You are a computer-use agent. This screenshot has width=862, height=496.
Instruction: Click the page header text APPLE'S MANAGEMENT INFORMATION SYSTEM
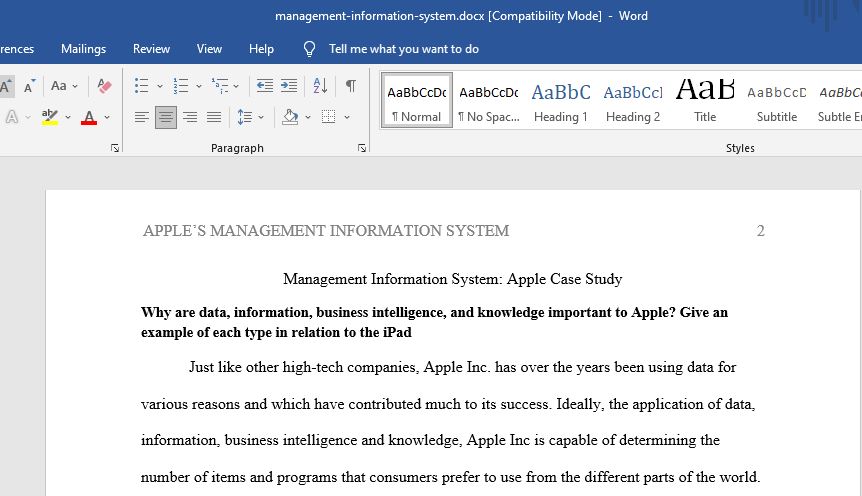[x=326, y=230]
